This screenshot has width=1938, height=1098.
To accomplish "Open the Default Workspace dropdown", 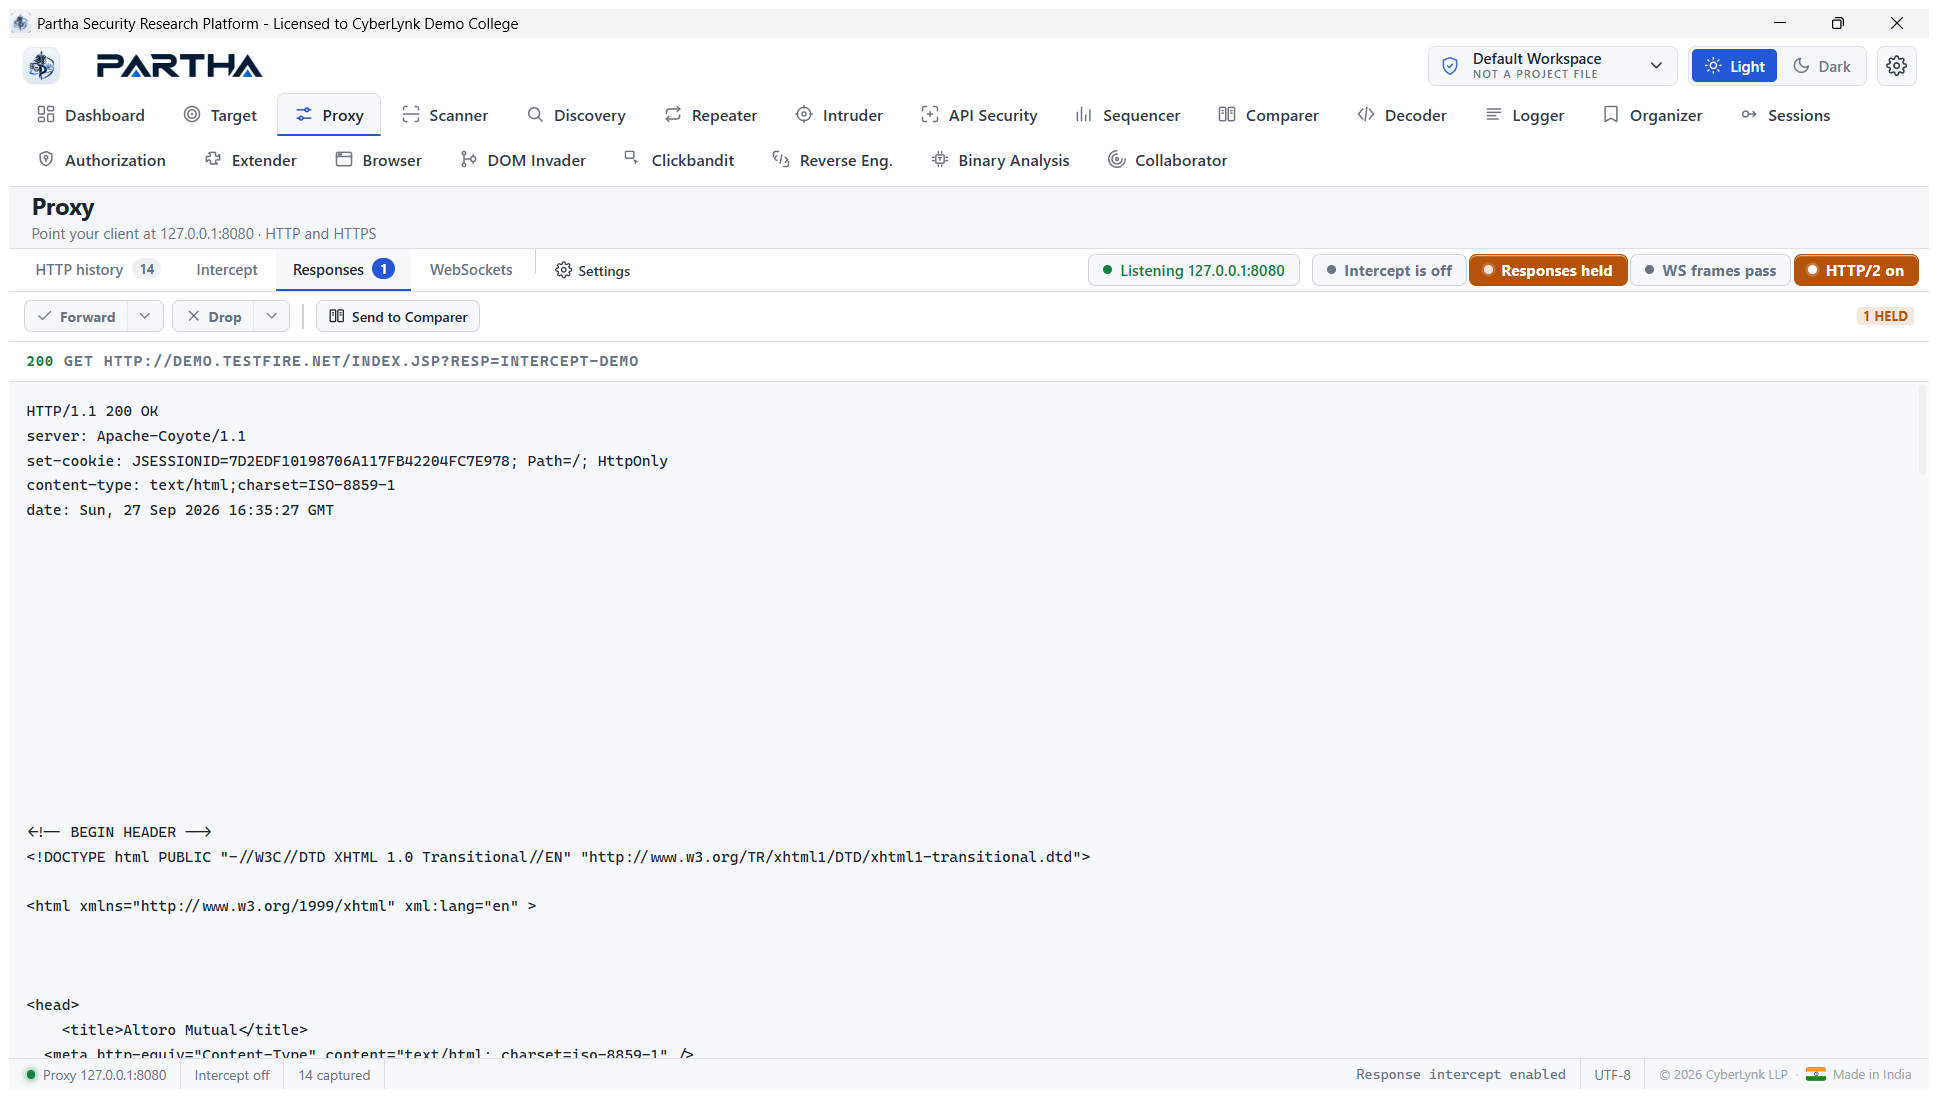I will point(1553,66).
